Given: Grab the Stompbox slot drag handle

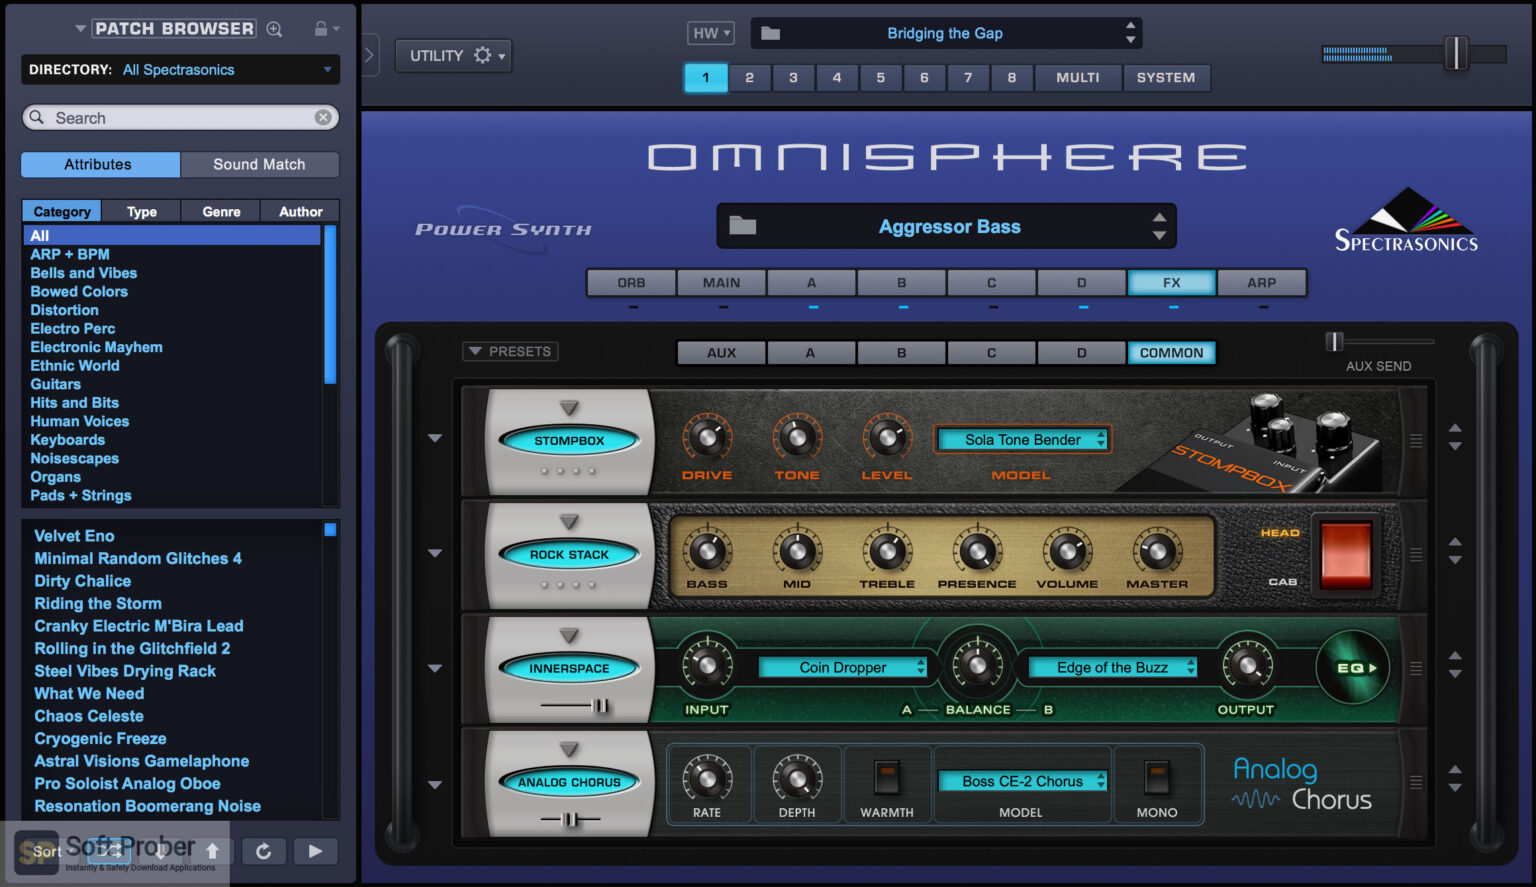Looking at the screenshot, I should pyautogui.click(x=1416, y=441).
